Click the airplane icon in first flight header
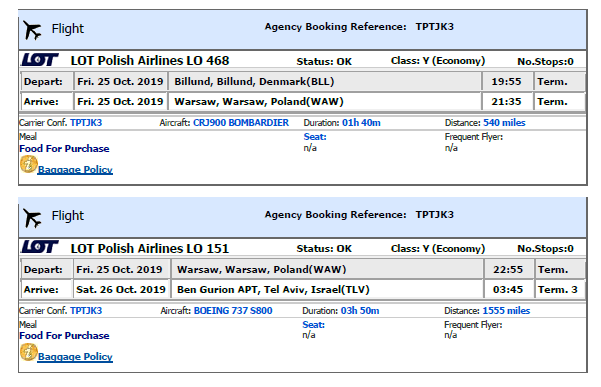The width and height of the screenshot is (601, 387). tap(32, 30)
